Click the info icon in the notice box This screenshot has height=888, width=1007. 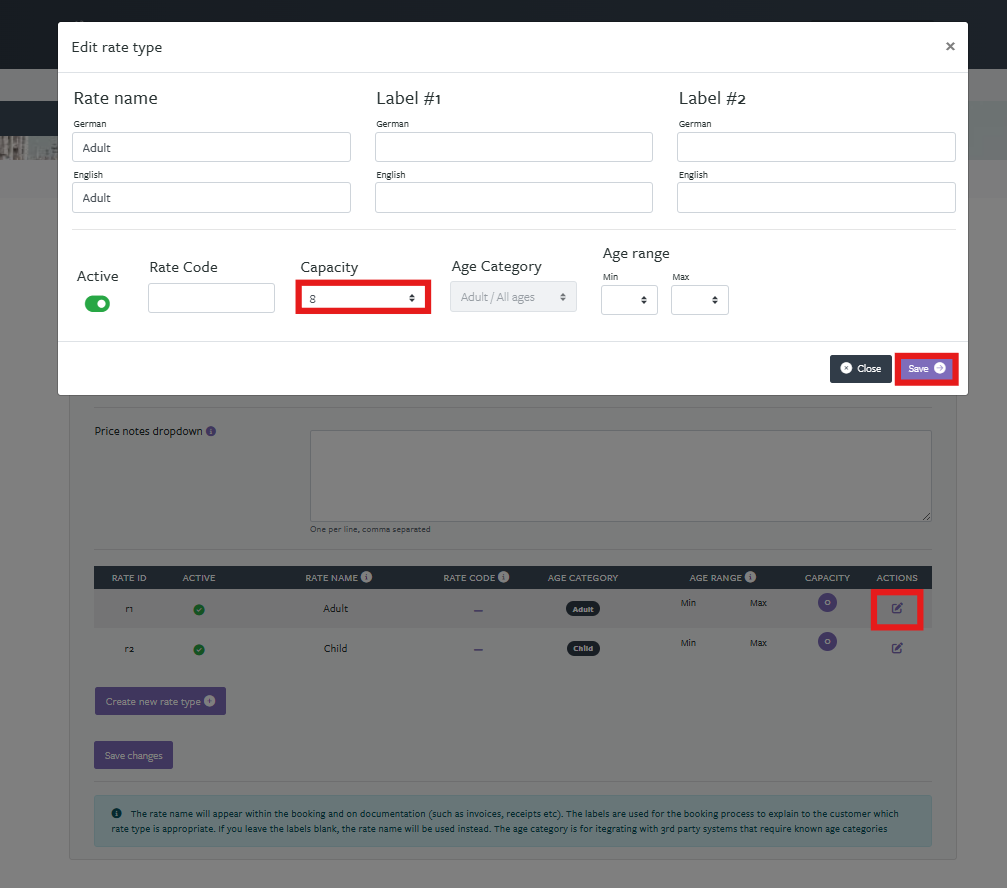[x=116, y=813]
